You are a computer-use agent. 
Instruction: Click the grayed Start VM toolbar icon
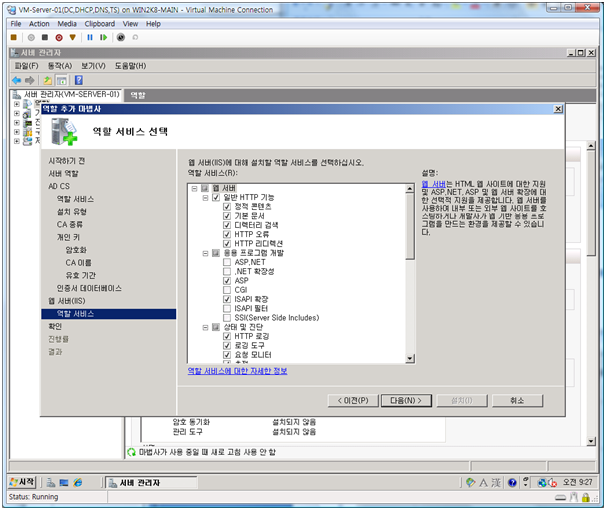pyautogui.click(x=31, y=37)
